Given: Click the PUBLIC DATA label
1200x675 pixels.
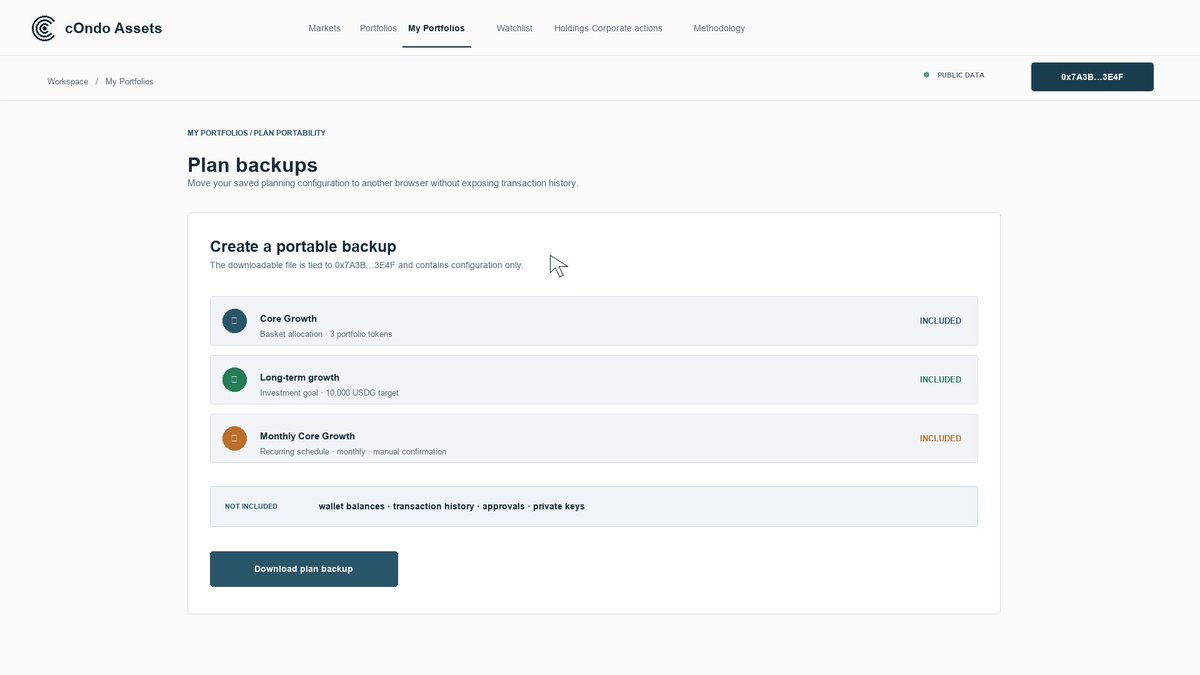Looking at the screenshot, I should coord(961,75).
